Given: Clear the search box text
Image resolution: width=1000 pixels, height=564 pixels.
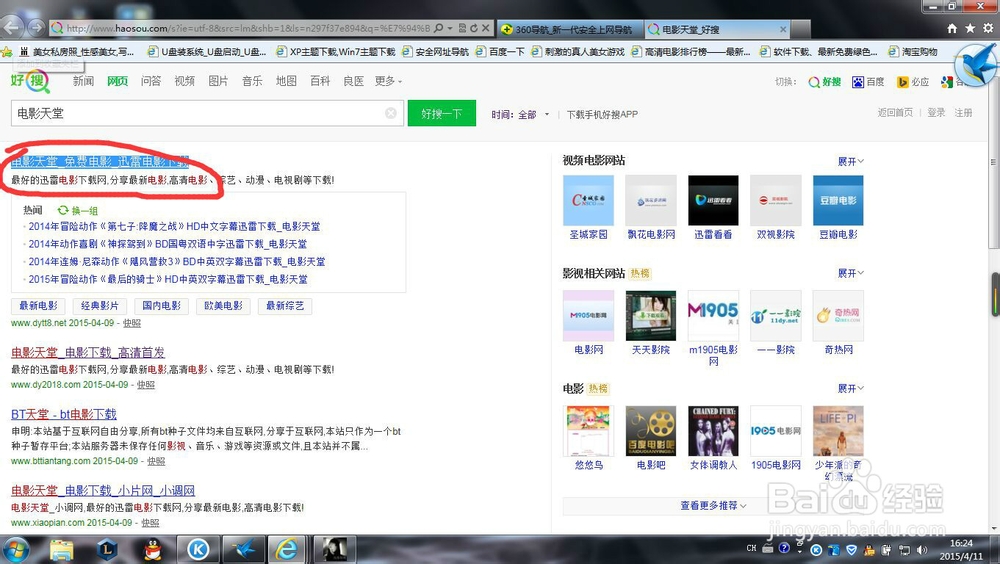Looking at the screenshot, I should coord(390,113).
